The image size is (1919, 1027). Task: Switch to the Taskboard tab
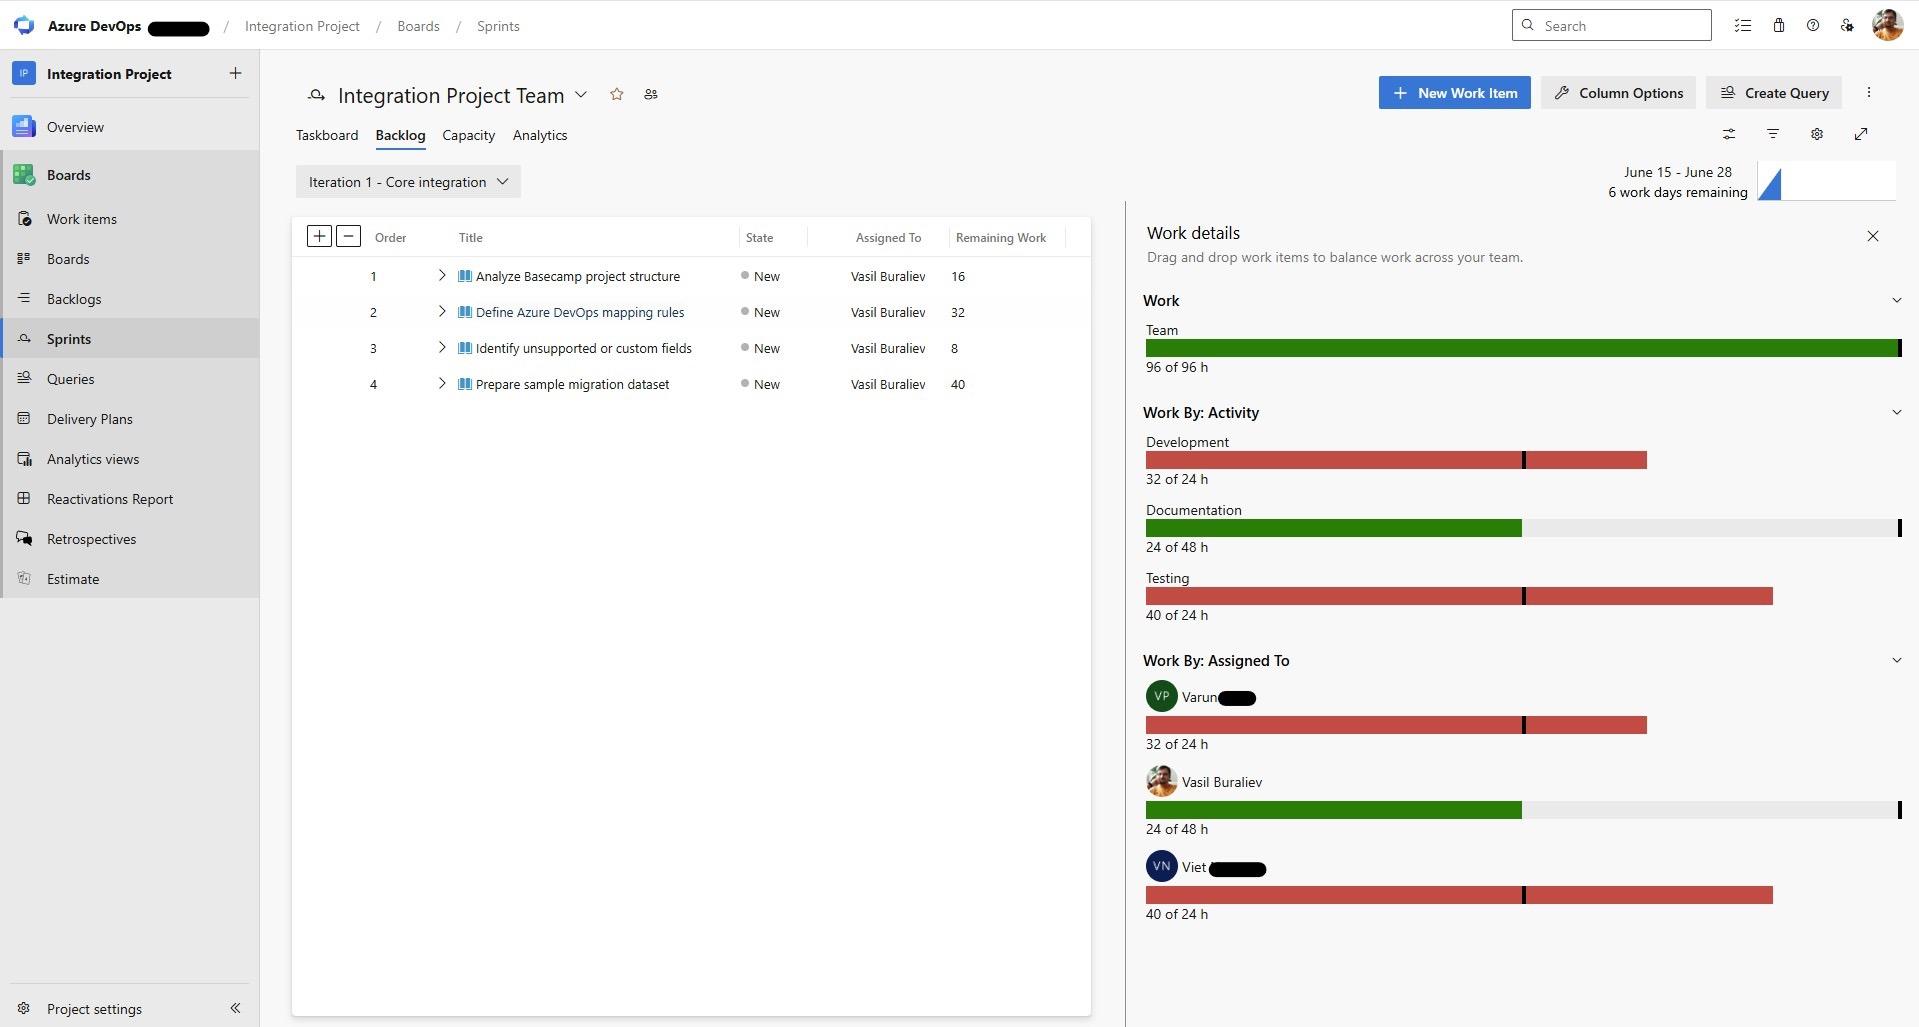tap(327, 135)
